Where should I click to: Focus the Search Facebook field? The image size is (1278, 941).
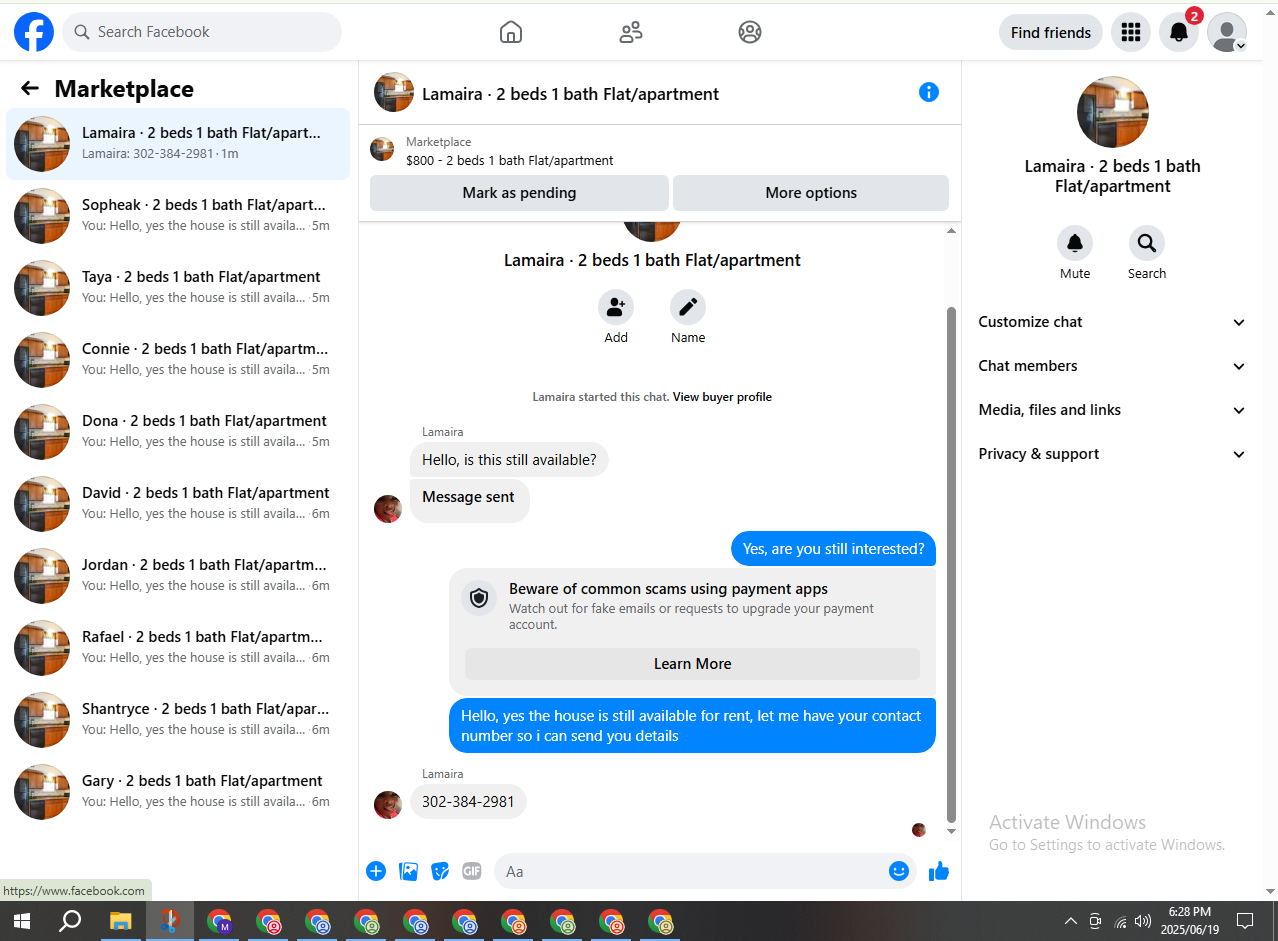click(x=202, y=32)
